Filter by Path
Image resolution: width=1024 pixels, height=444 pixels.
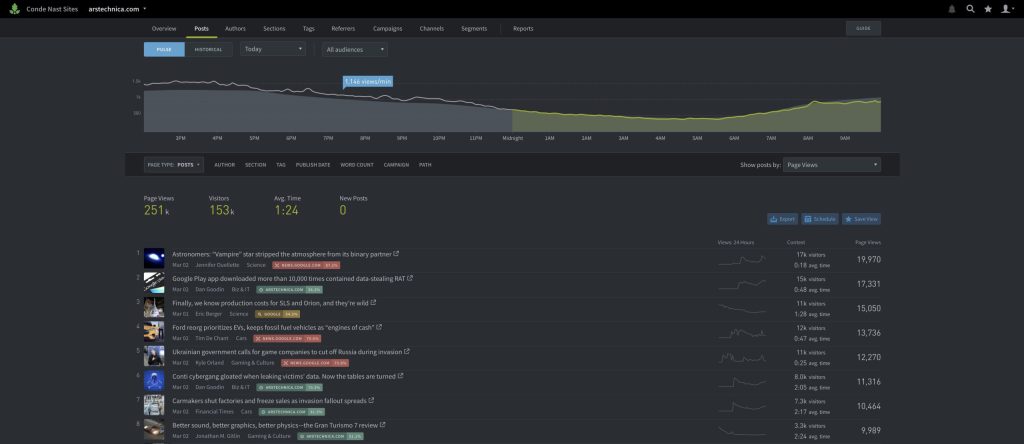point(425,165)
